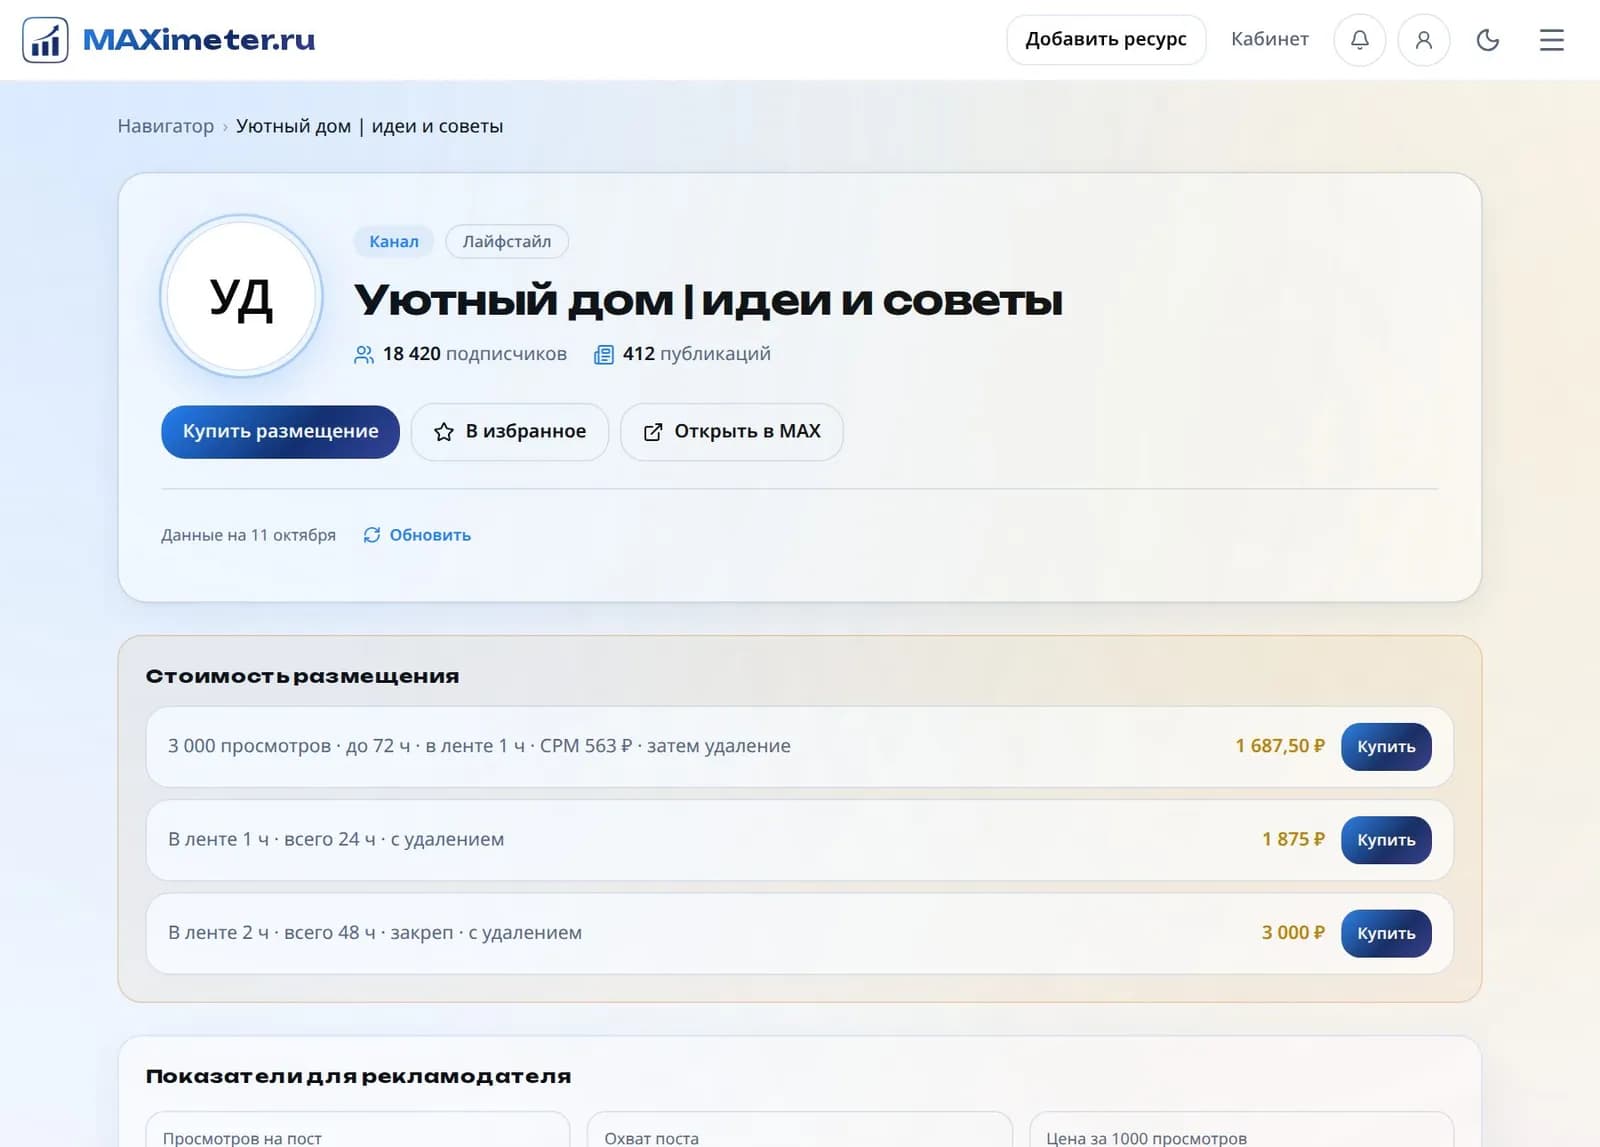The height and width of the screenshot is (1147, 1600).
Task: Click Показатели для рекламодателя heading
Action: [359, 1076]
